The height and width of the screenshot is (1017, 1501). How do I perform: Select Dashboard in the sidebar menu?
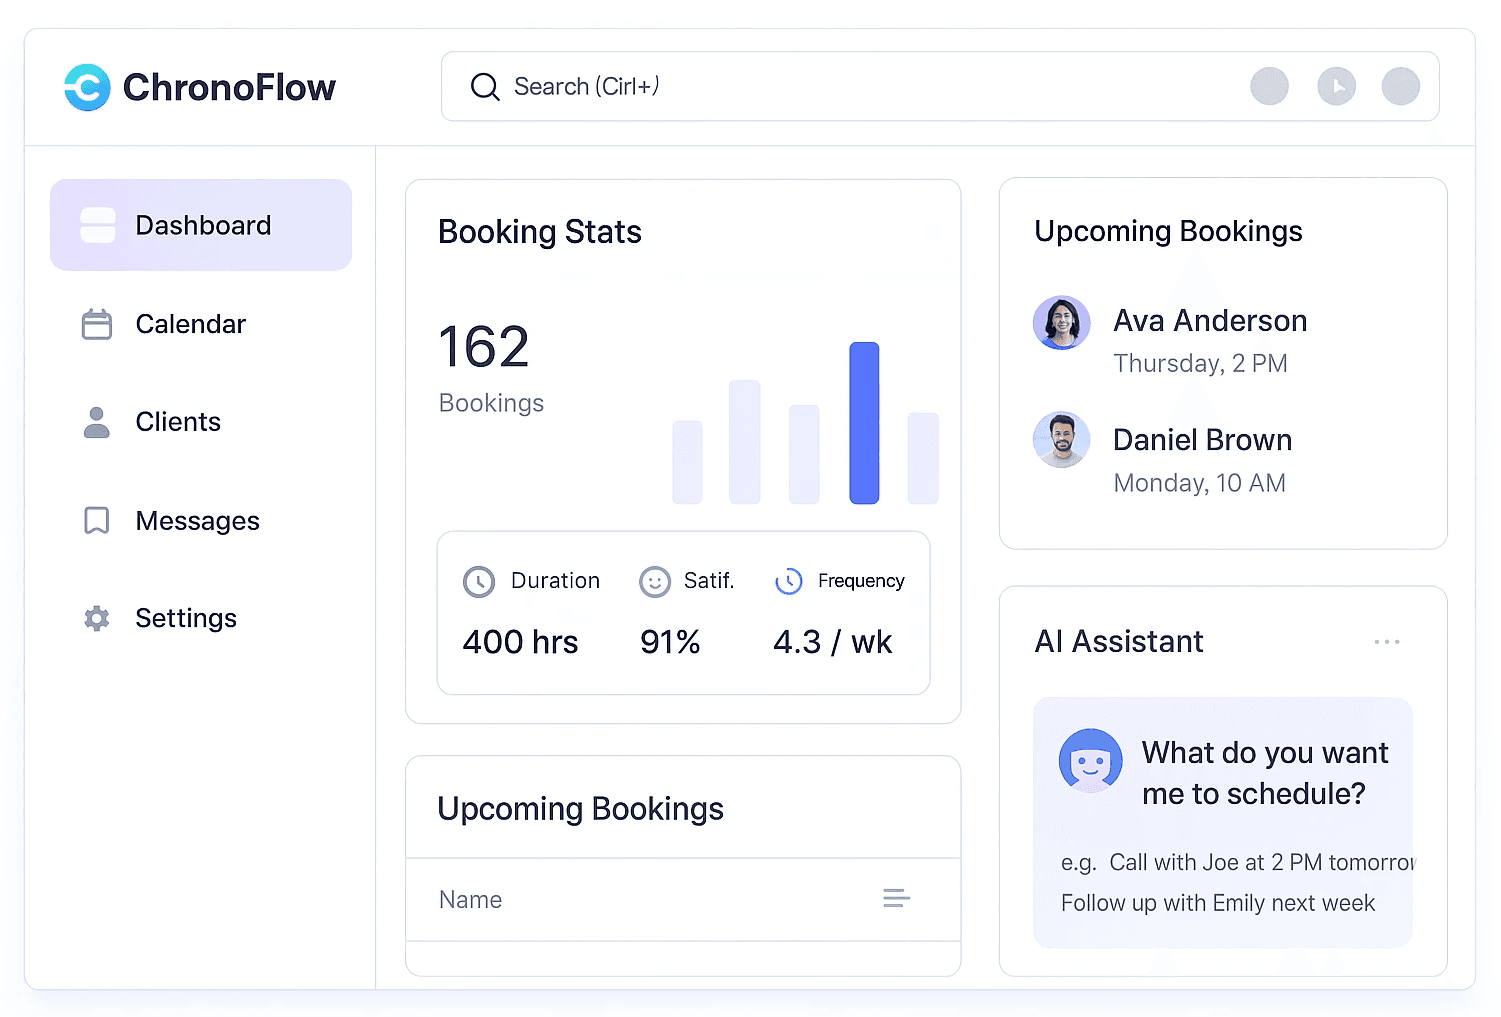pyautogui.click(x=200, y=225)
